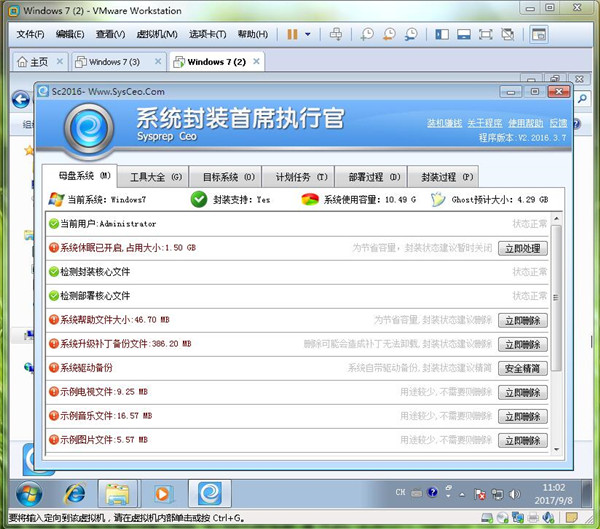600x529 pixels.
Task: Open the 帮助(H) menu
Action: tap(253, 34)
